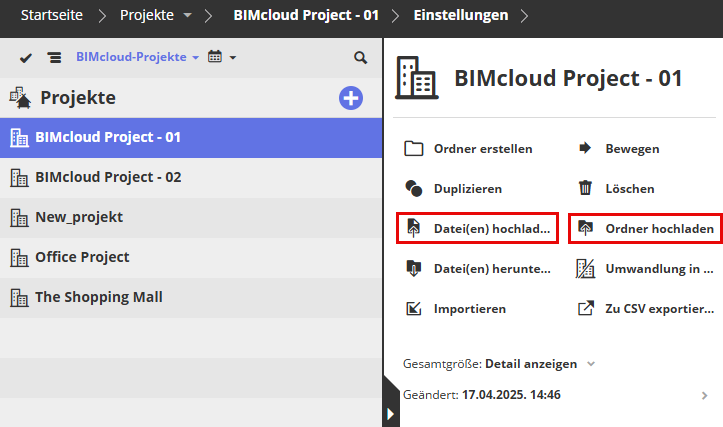Click the BIMcloud Project - 02 building icon
The height and width of the screenshot is (427, 723).
click(19, 178)
